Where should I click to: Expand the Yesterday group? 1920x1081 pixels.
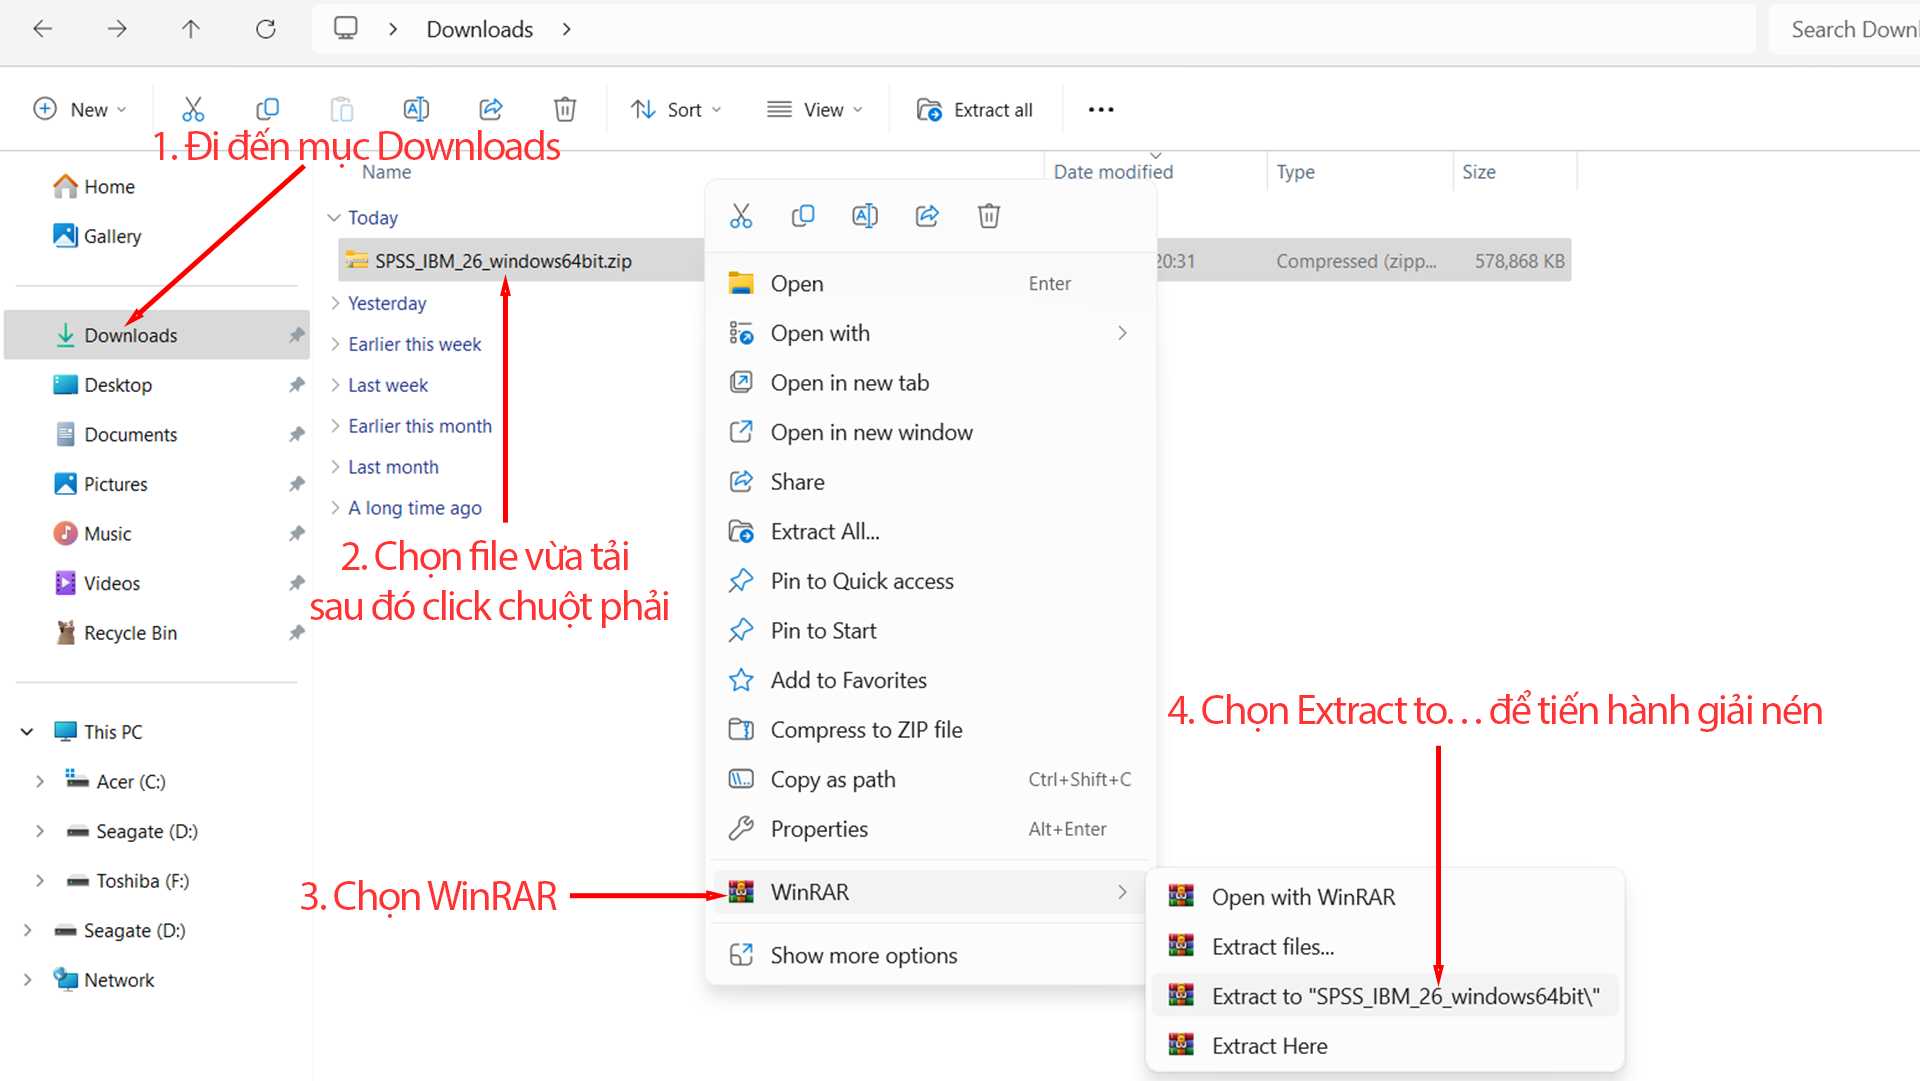[x=334, y=303]
